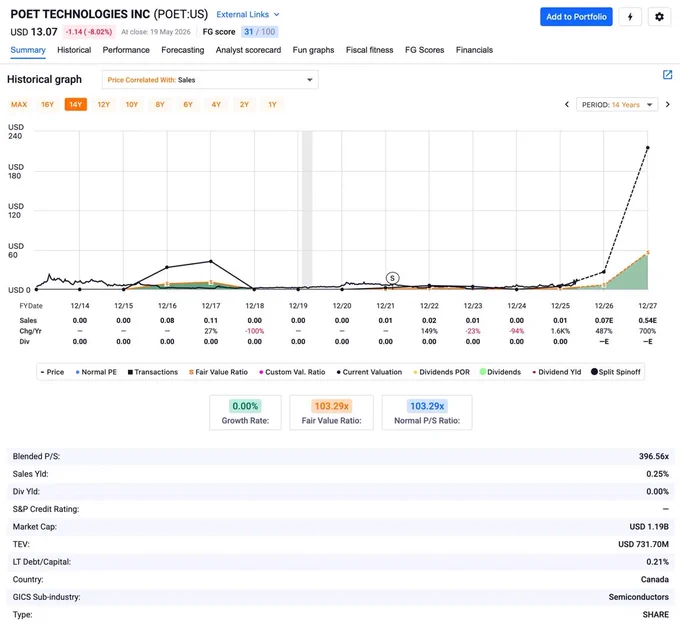Select the 12Y time range button
Image resolution: width=680 pixels, height=630 pixels.
pyautogui.click(x=104, y=104)
